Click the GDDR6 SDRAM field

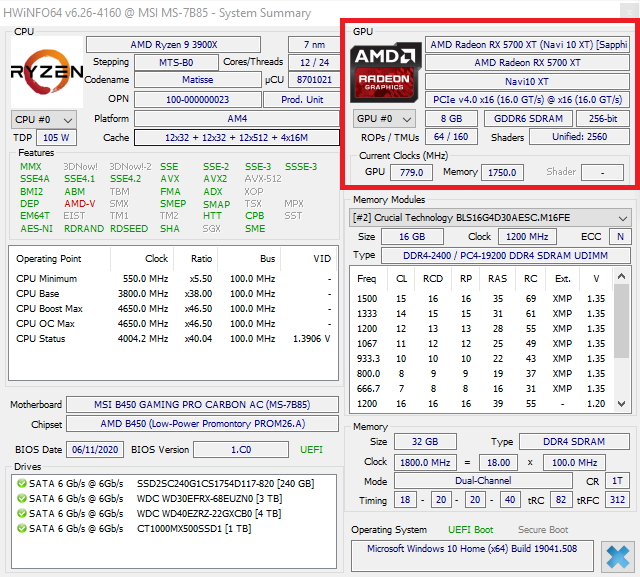point(528,119)
